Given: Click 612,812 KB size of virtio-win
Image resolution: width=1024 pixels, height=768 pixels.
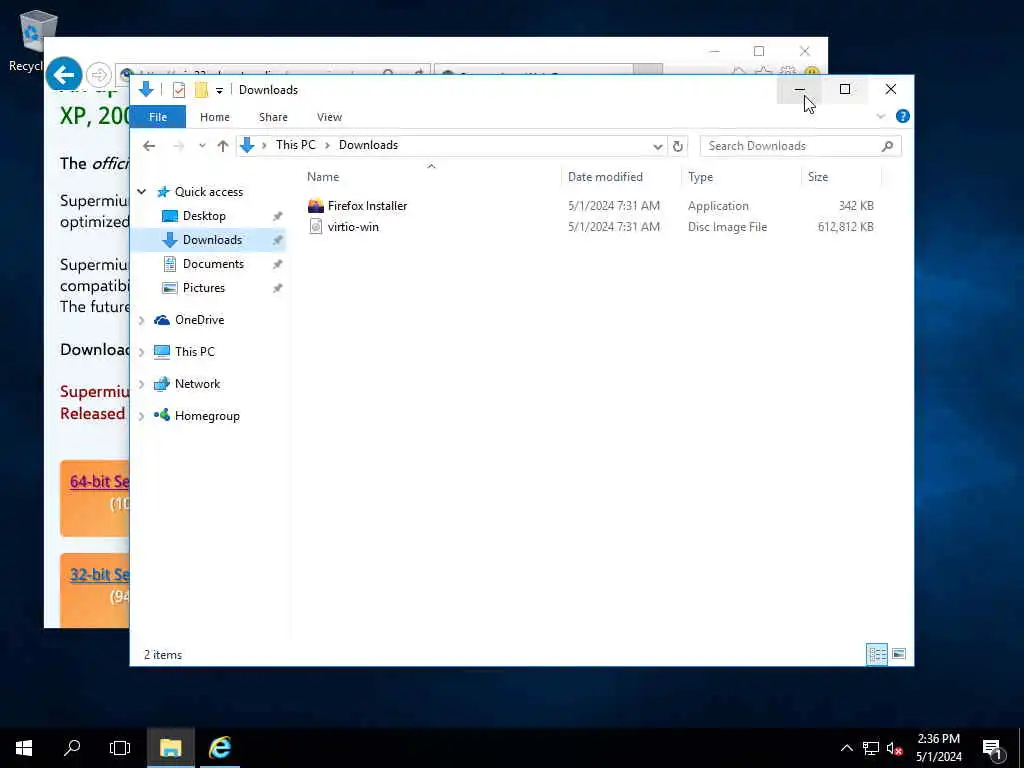Looking at the screenshot, I should [x=845, y=227].
